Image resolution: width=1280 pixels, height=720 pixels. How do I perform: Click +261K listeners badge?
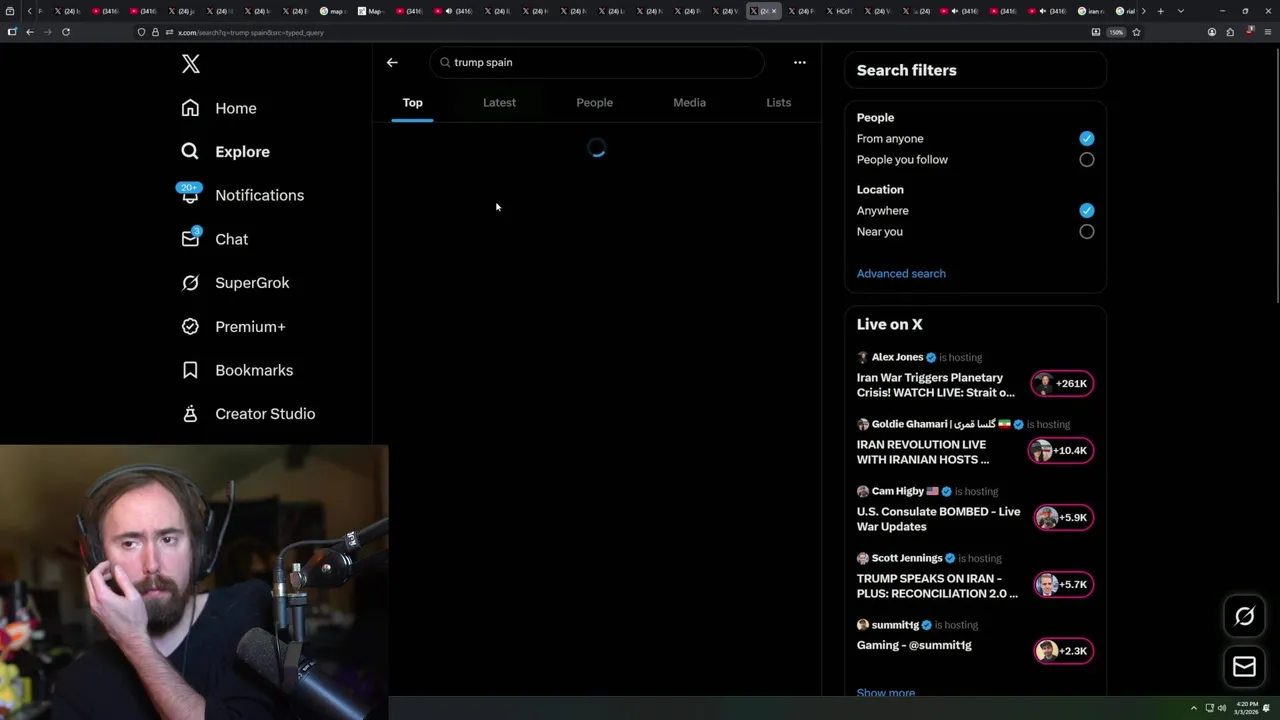(x=1063, y=384)
